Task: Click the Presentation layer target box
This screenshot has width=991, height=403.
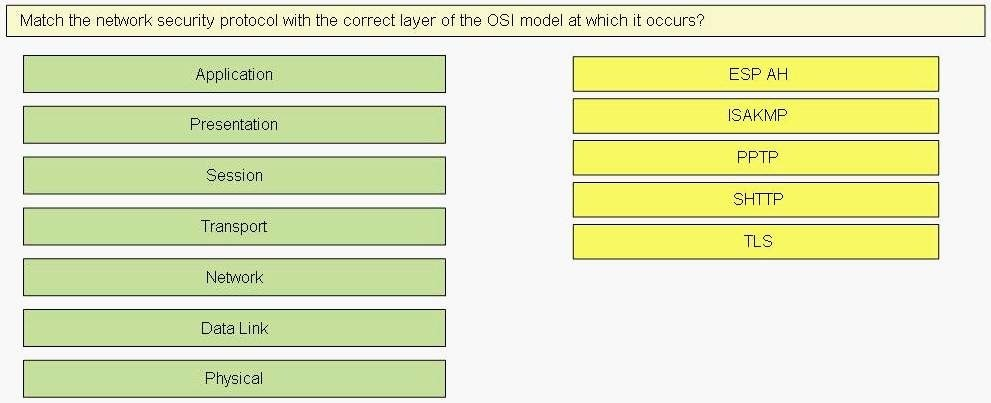Action: 234,124
